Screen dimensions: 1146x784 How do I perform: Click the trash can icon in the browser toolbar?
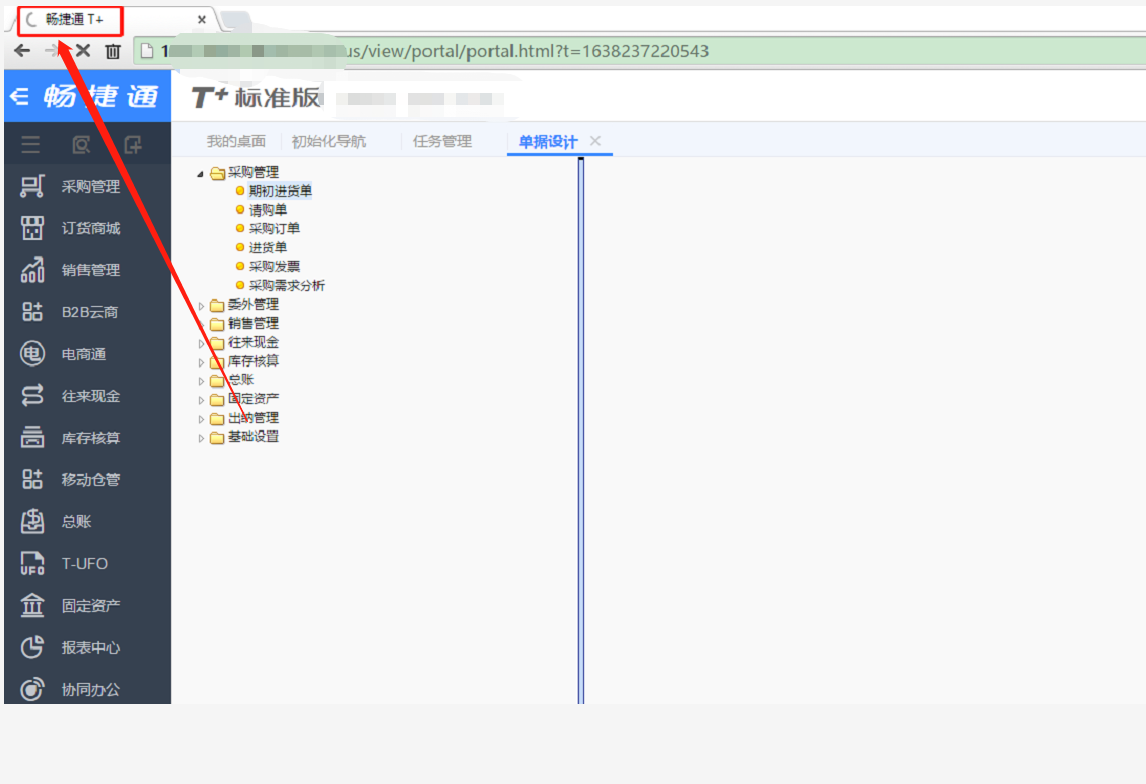113,51
